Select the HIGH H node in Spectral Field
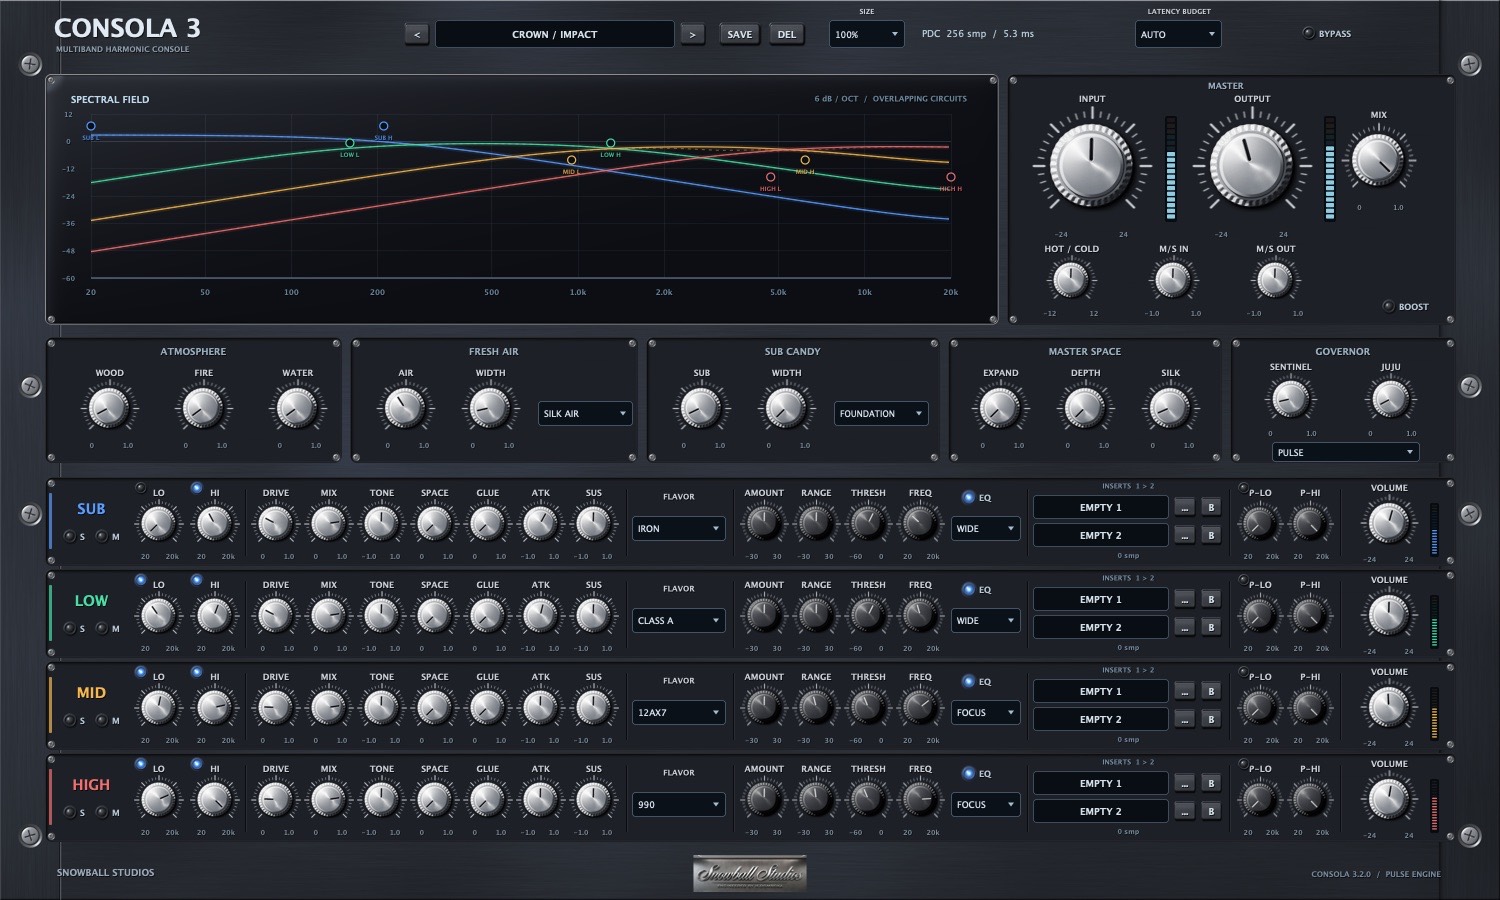Screen dimensions: 1500x900 pyautogui.click(x=951, y=177)
